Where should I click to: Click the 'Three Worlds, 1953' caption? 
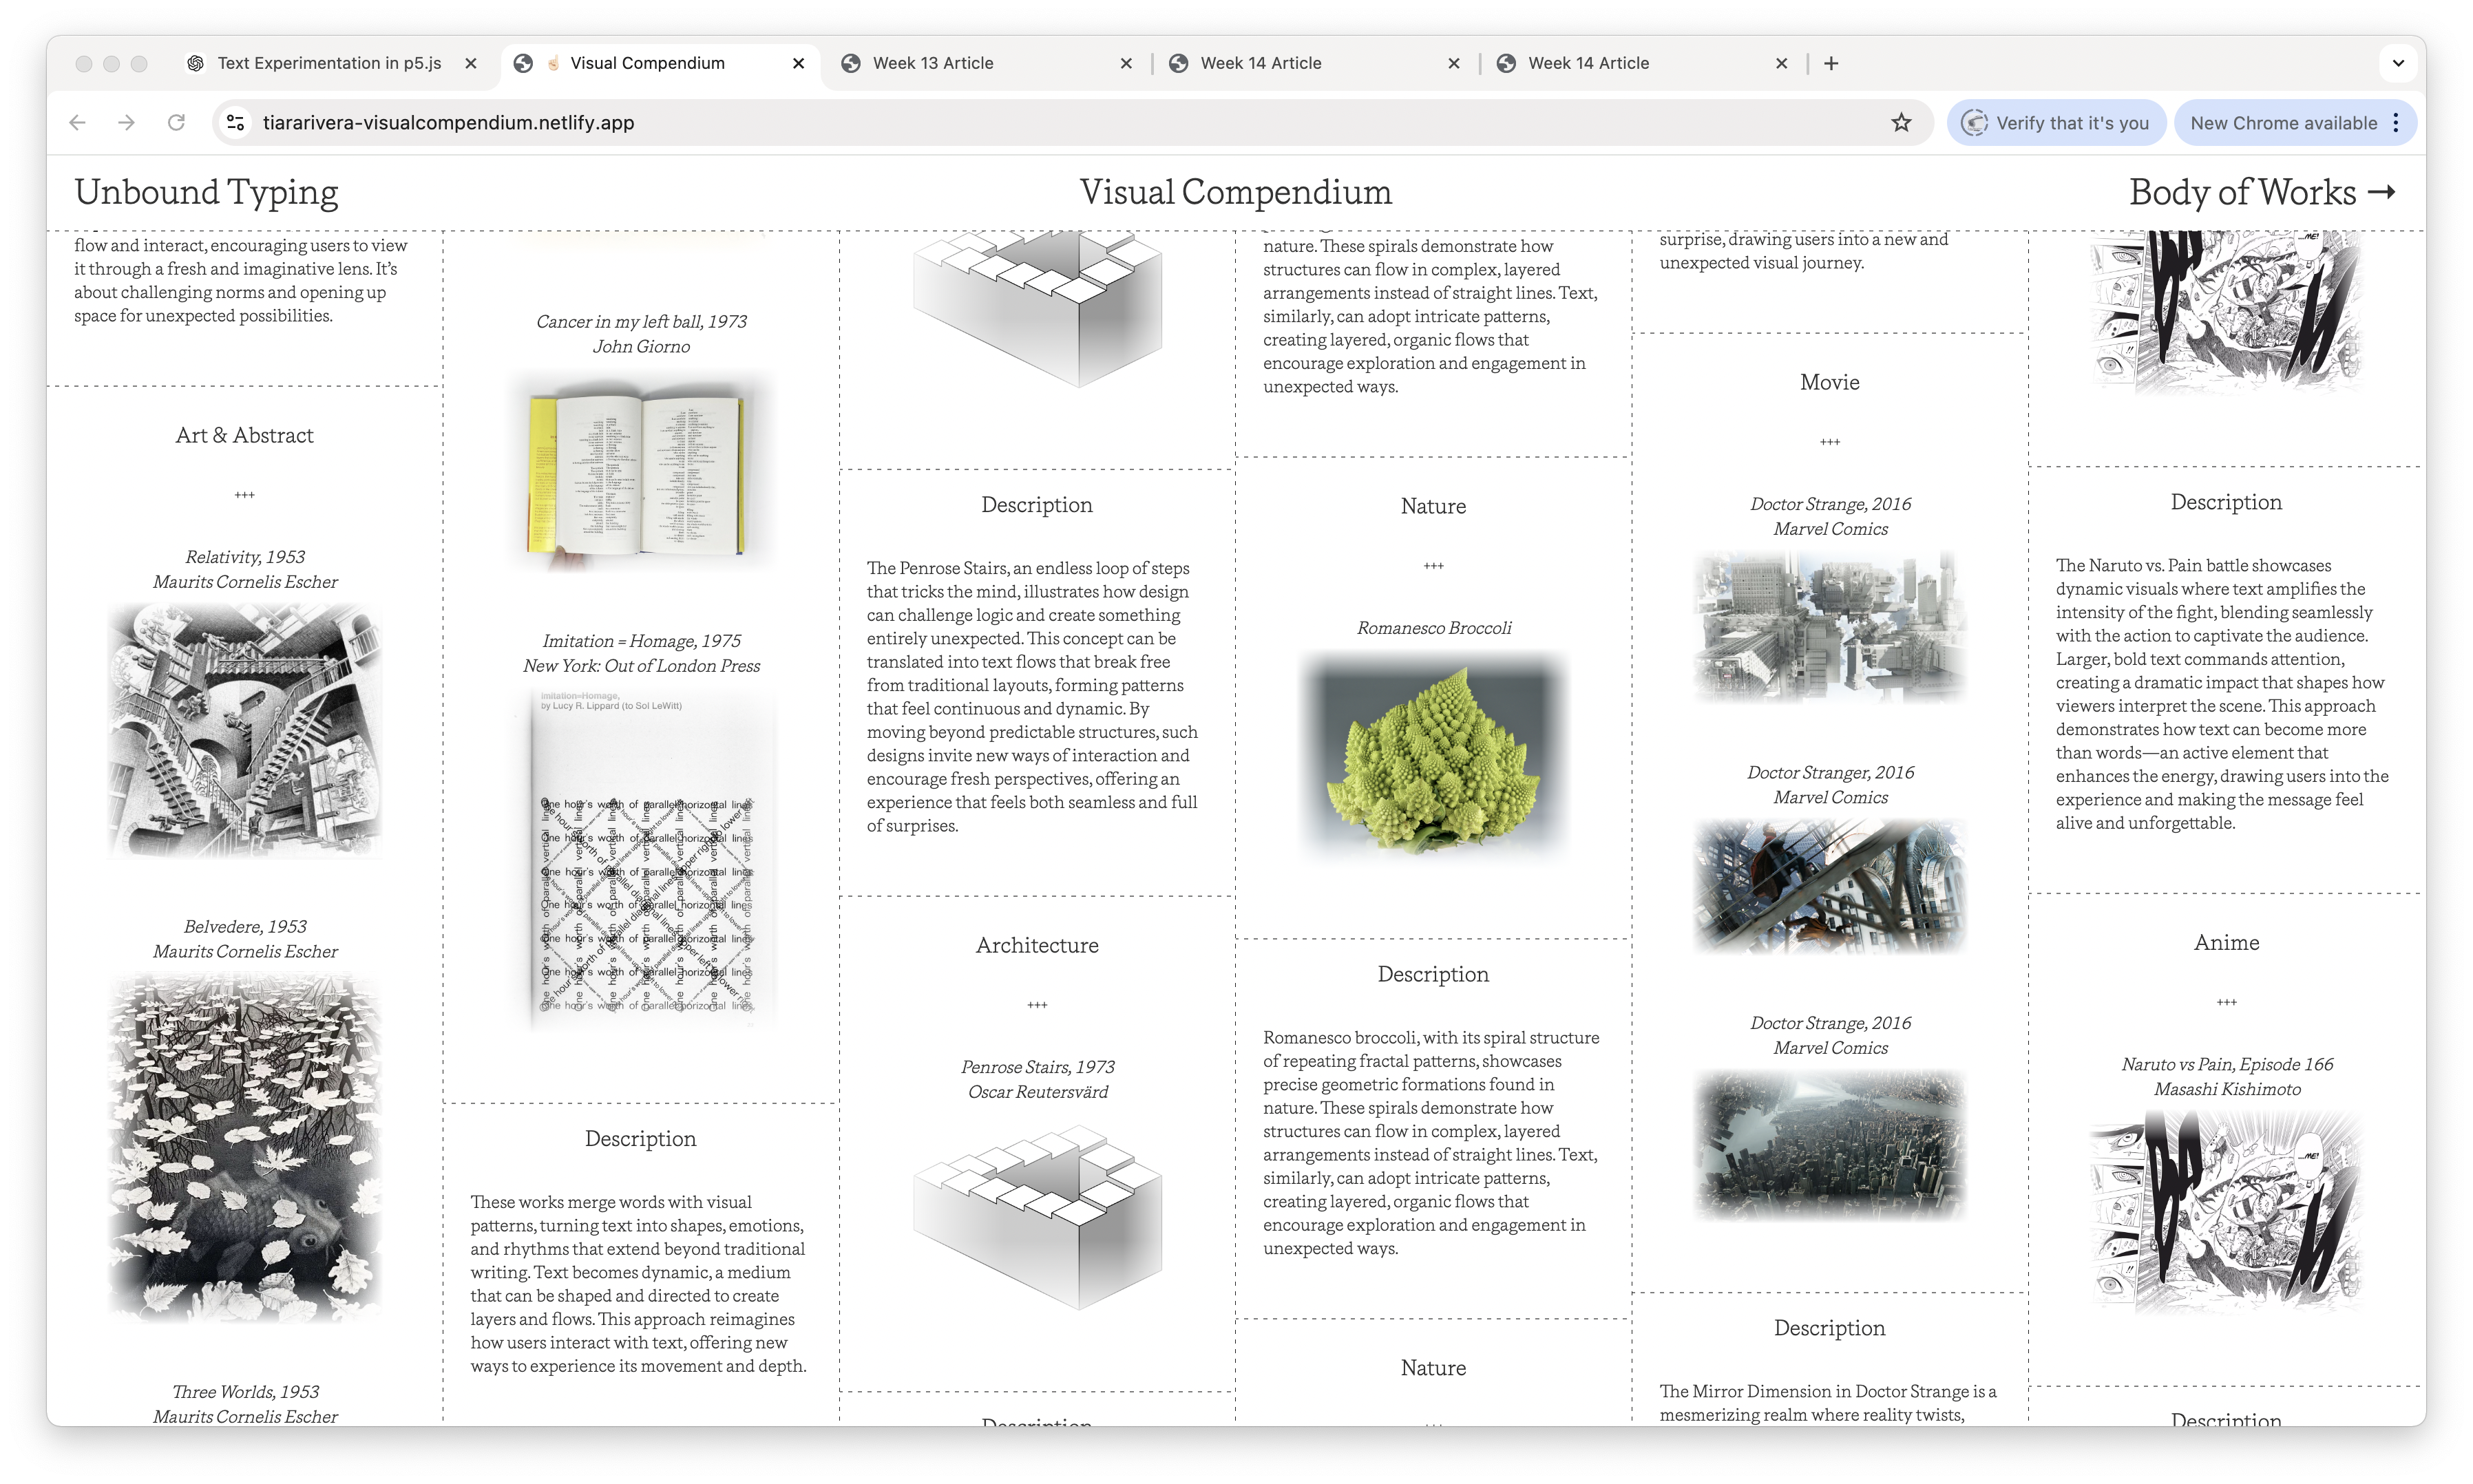click(245, 1392)
